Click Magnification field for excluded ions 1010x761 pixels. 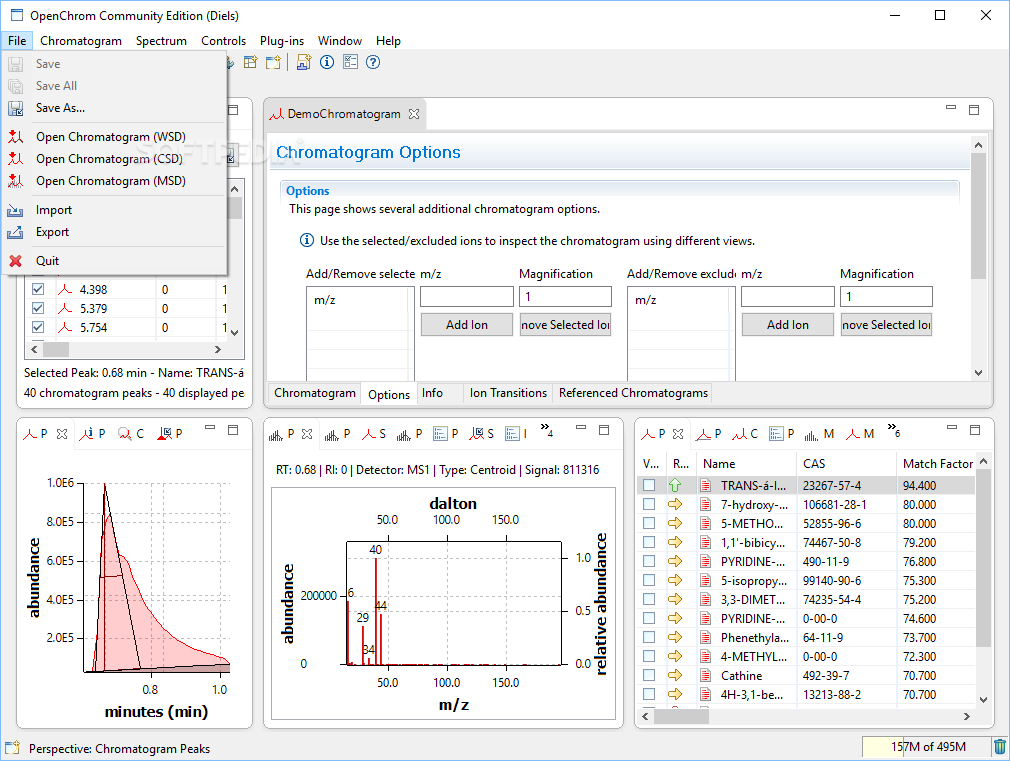tap(886, 296)
